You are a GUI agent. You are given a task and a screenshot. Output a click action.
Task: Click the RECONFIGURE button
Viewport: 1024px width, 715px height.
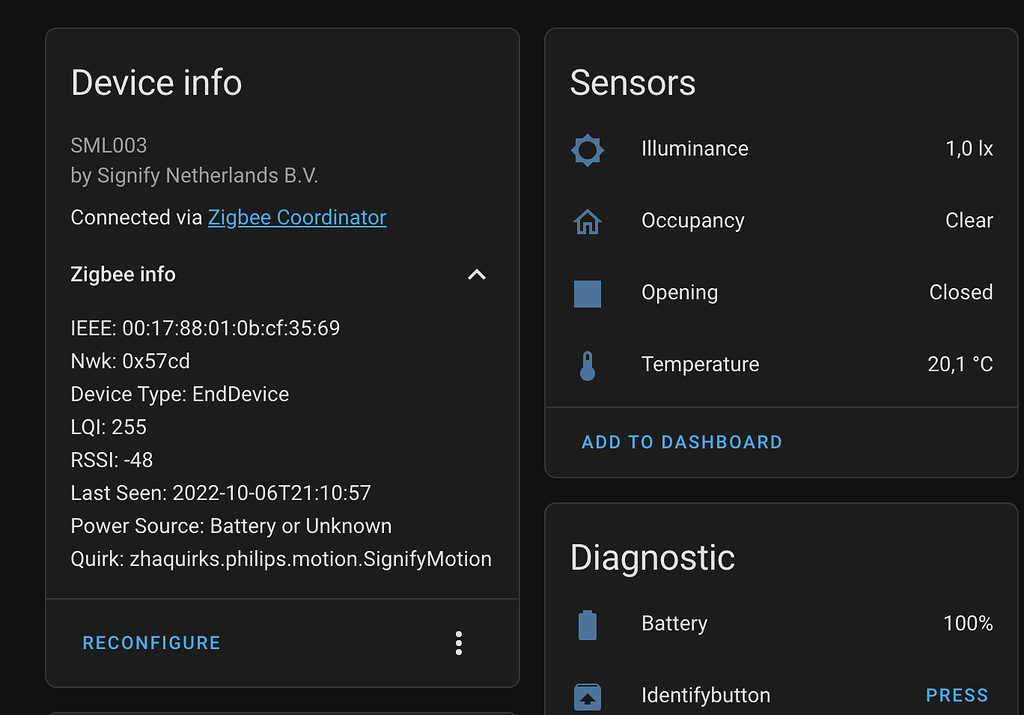point(151,643)
